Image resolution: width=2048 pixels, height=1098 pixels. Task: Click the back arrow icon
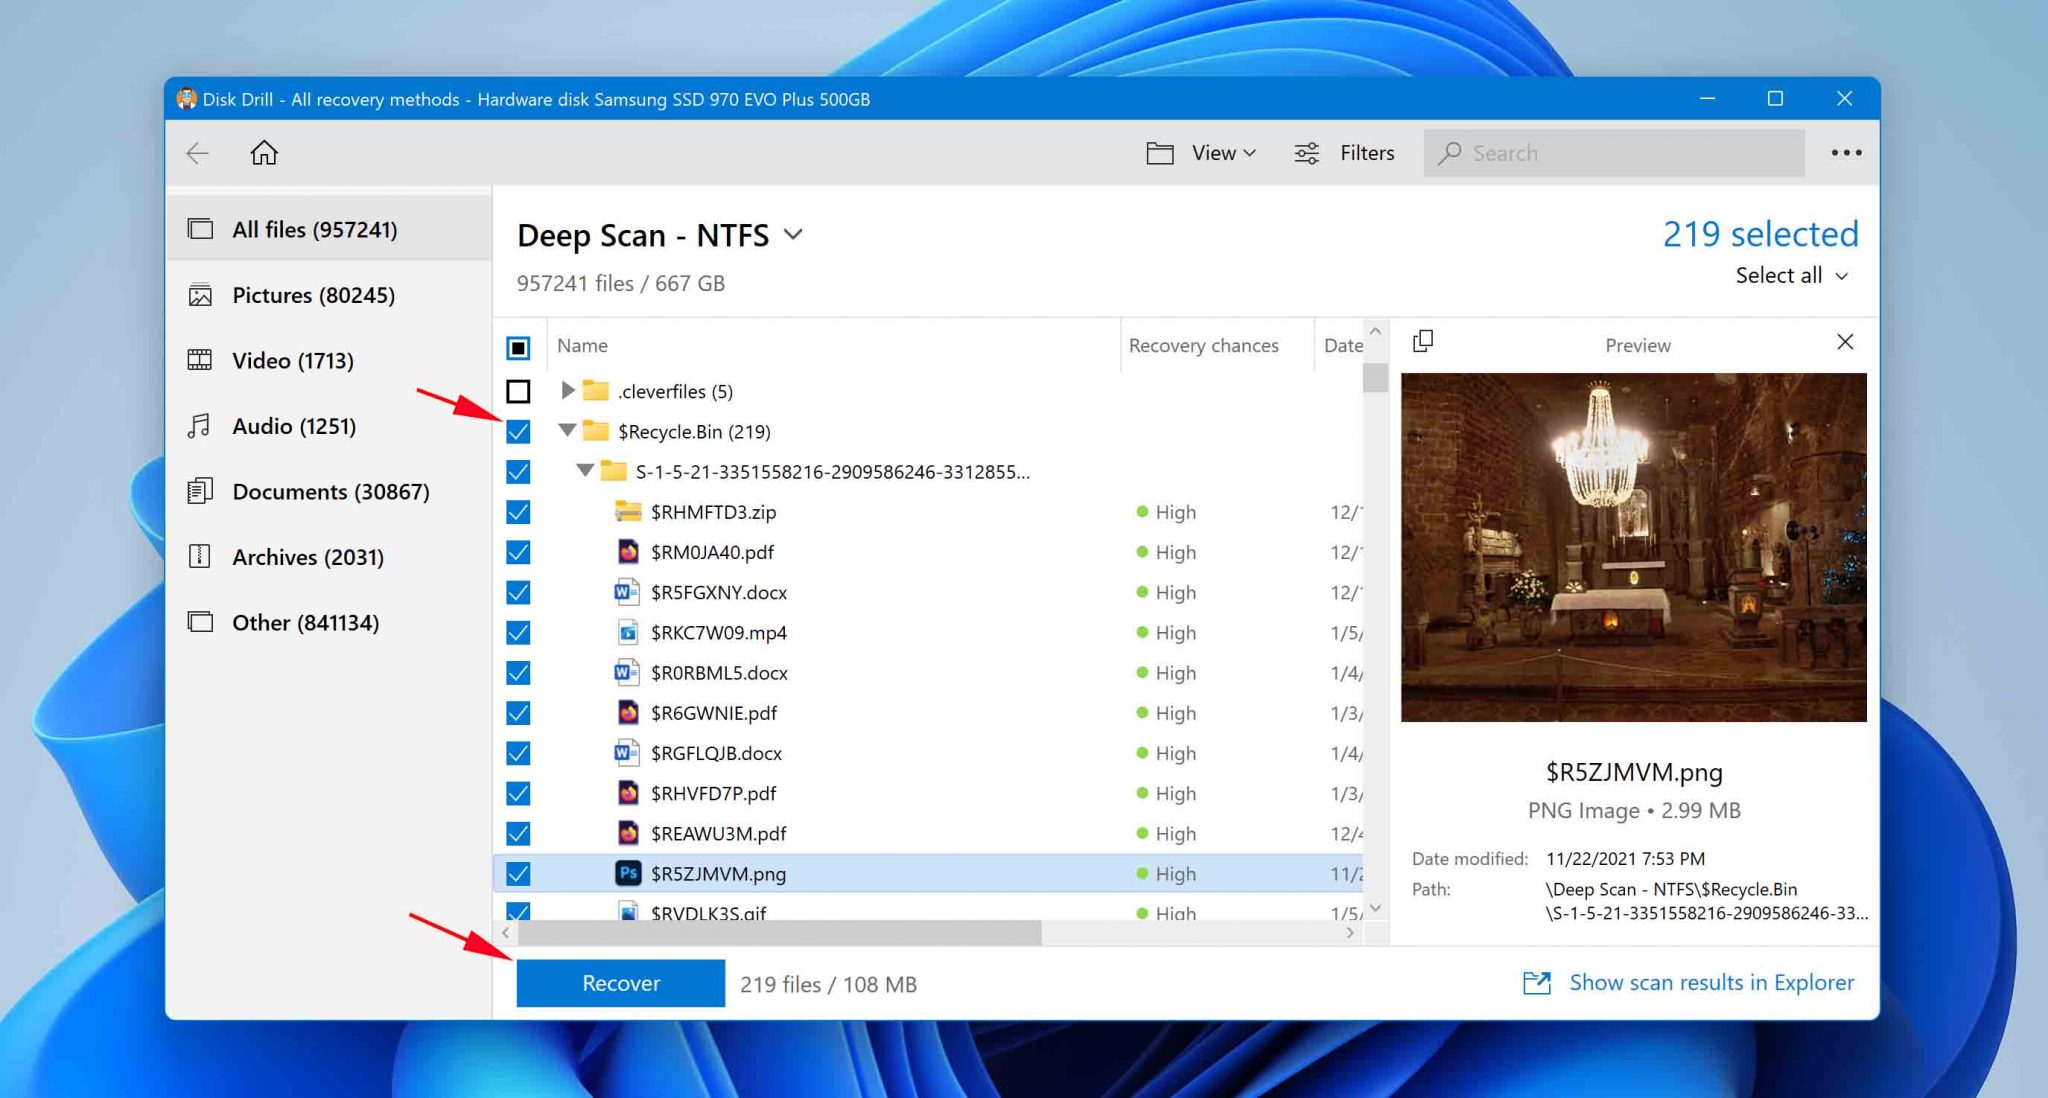[198, 153]
